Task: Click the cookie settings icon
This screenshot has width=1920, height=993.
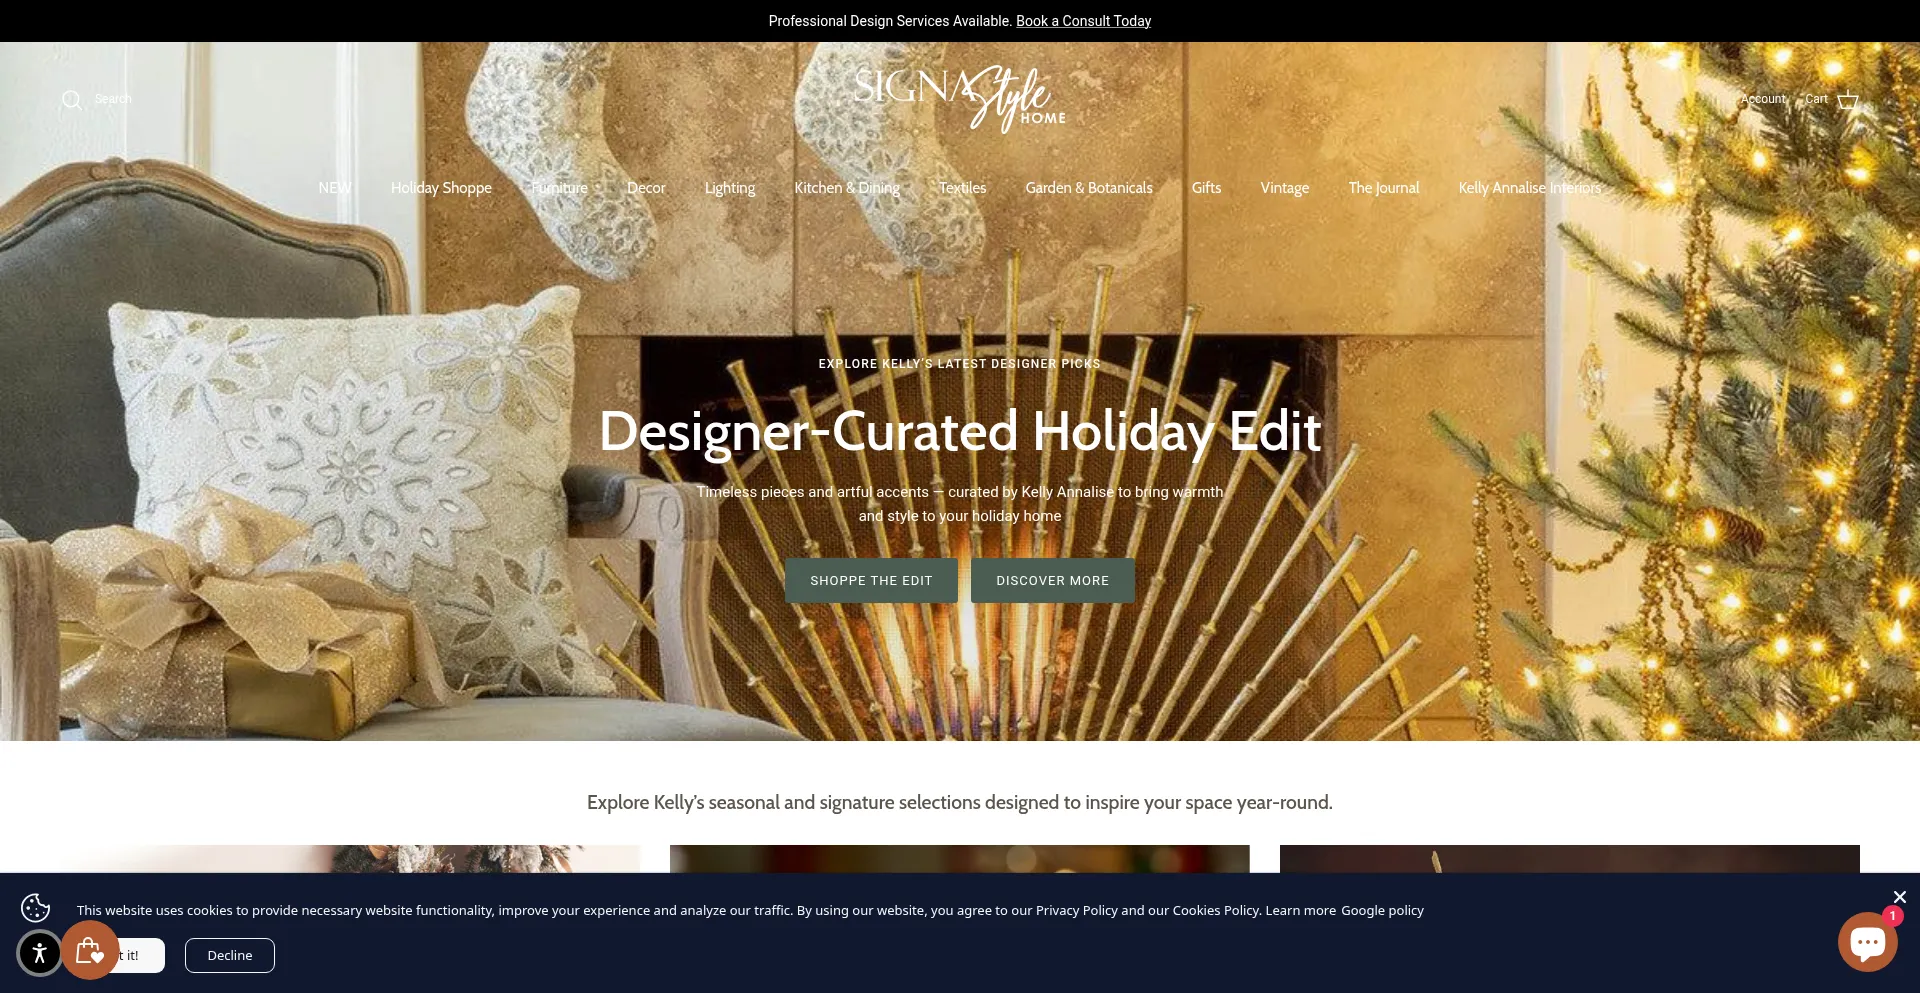Action: 36,908
